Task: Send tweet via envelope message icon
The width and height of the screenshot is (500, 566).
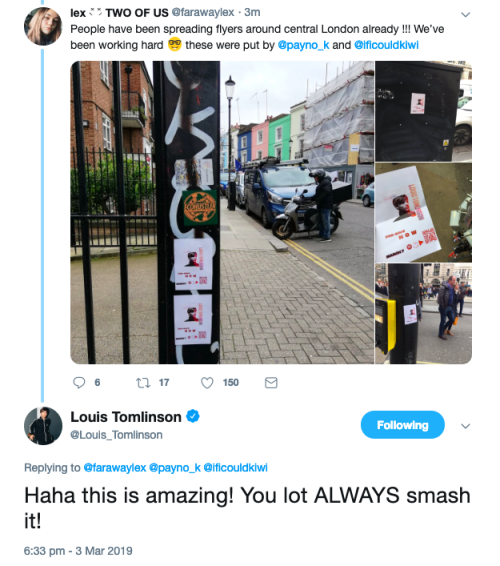Action: tap(271, 383)
